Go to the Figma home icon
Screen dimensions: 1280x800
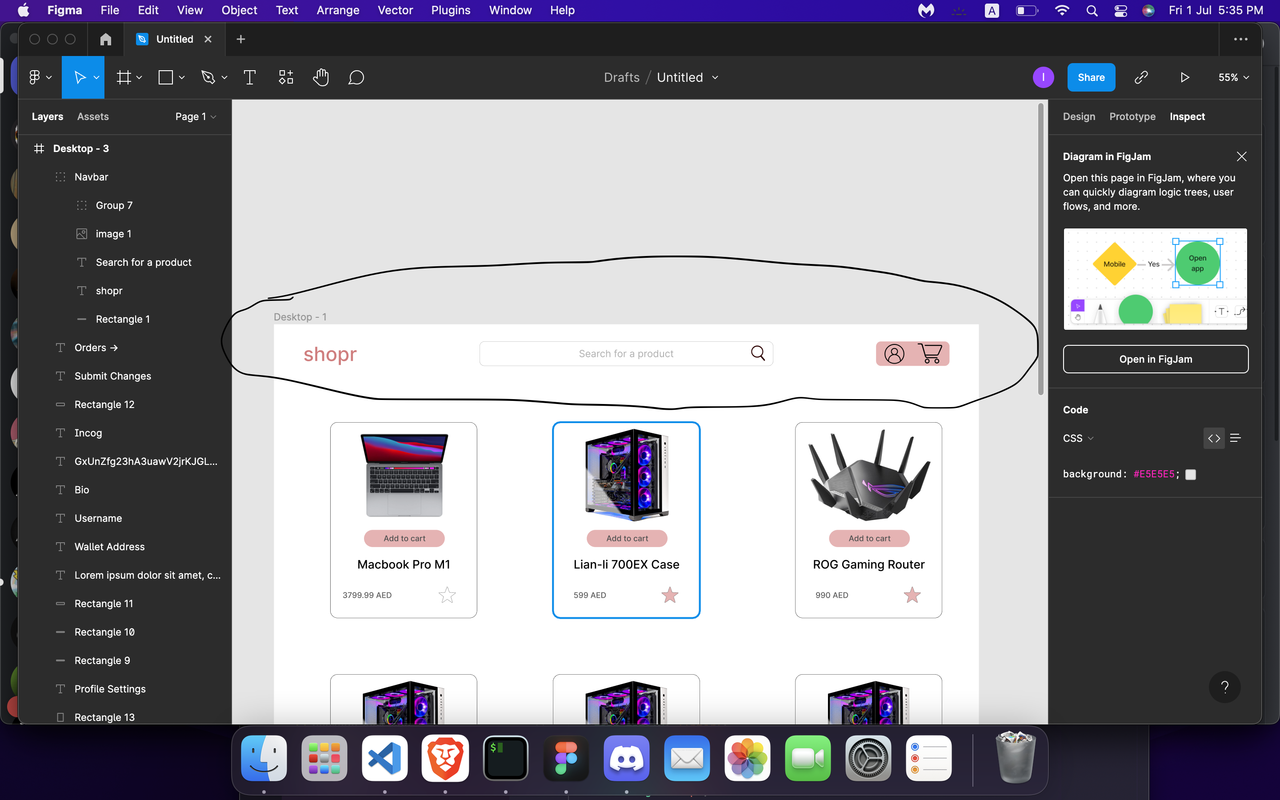pyautogui.click(x=106, y=39)
